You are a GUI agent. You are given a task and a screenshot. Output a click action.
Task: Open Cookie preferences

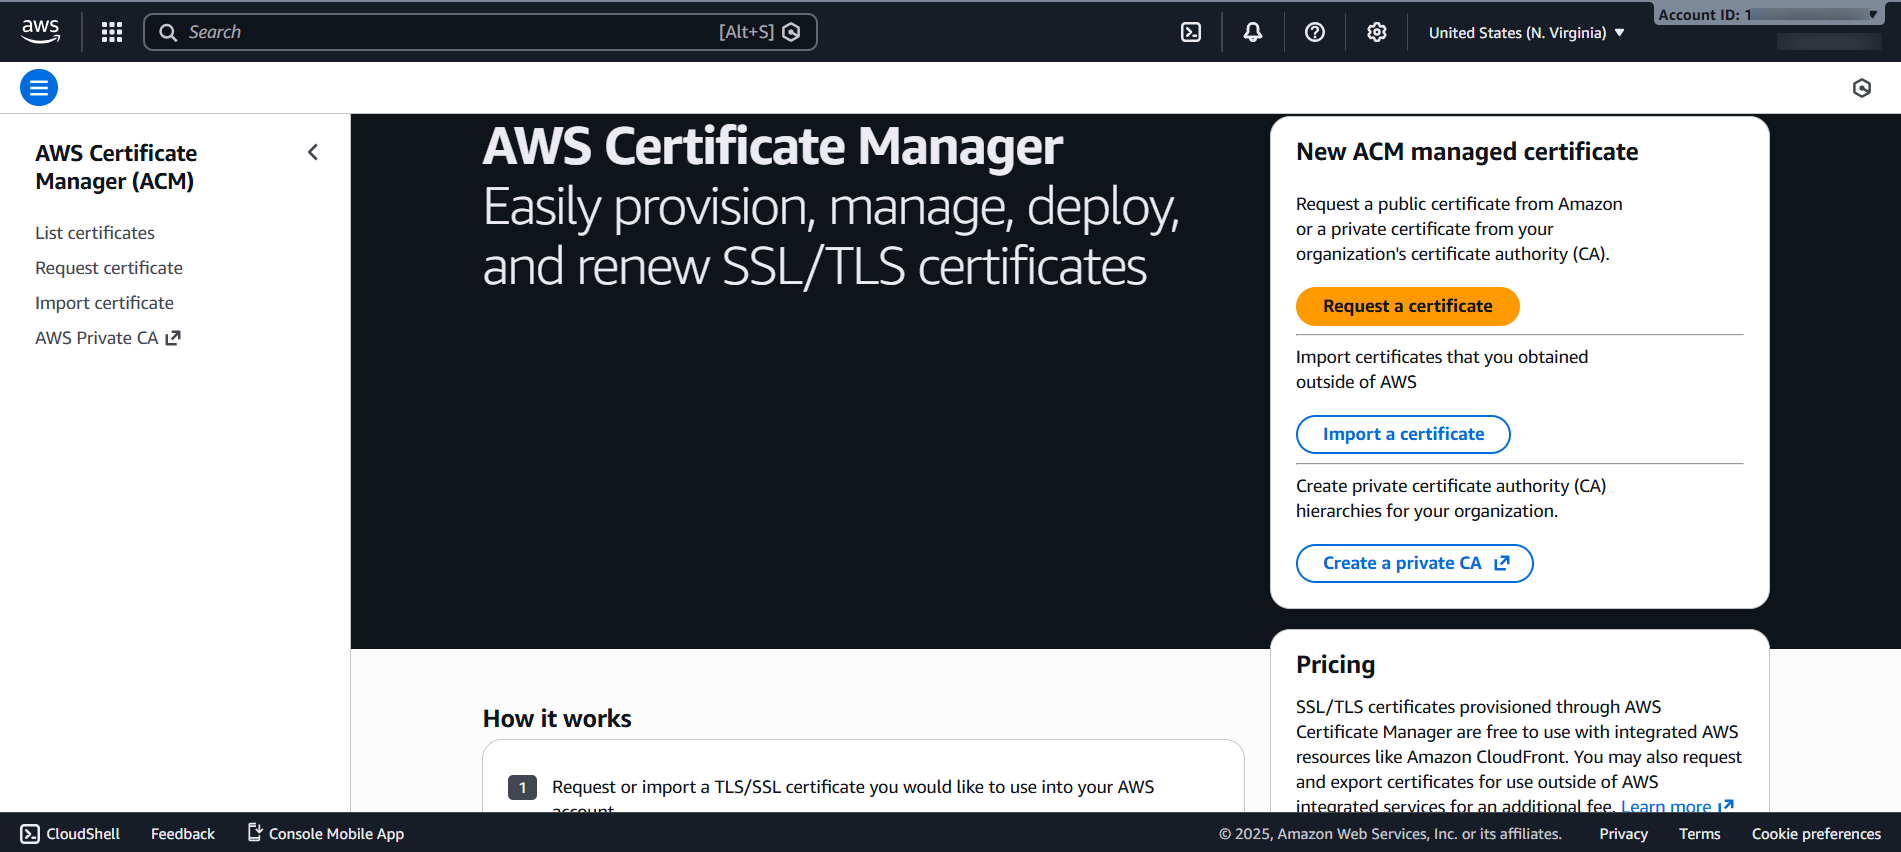click(x=1816, y=833)
